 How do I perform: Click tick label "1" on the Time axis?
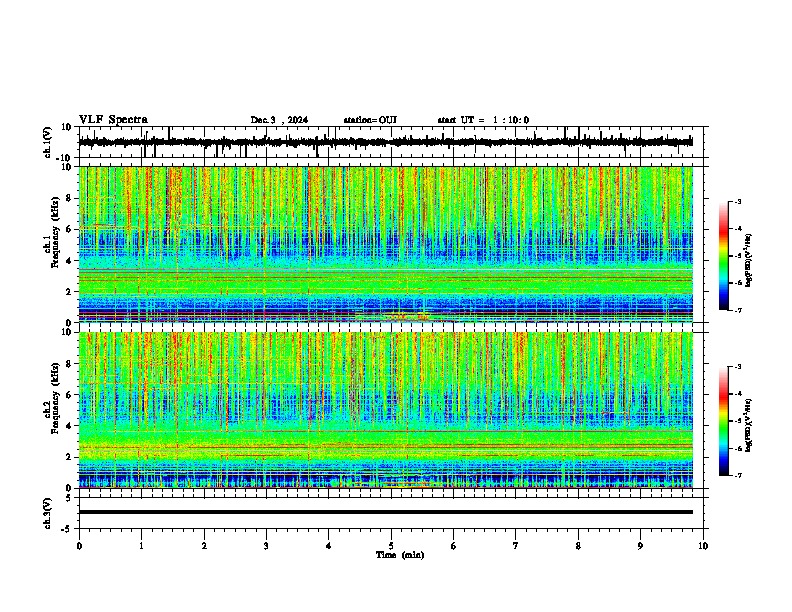pyautogui.click(x=141, y=546)
